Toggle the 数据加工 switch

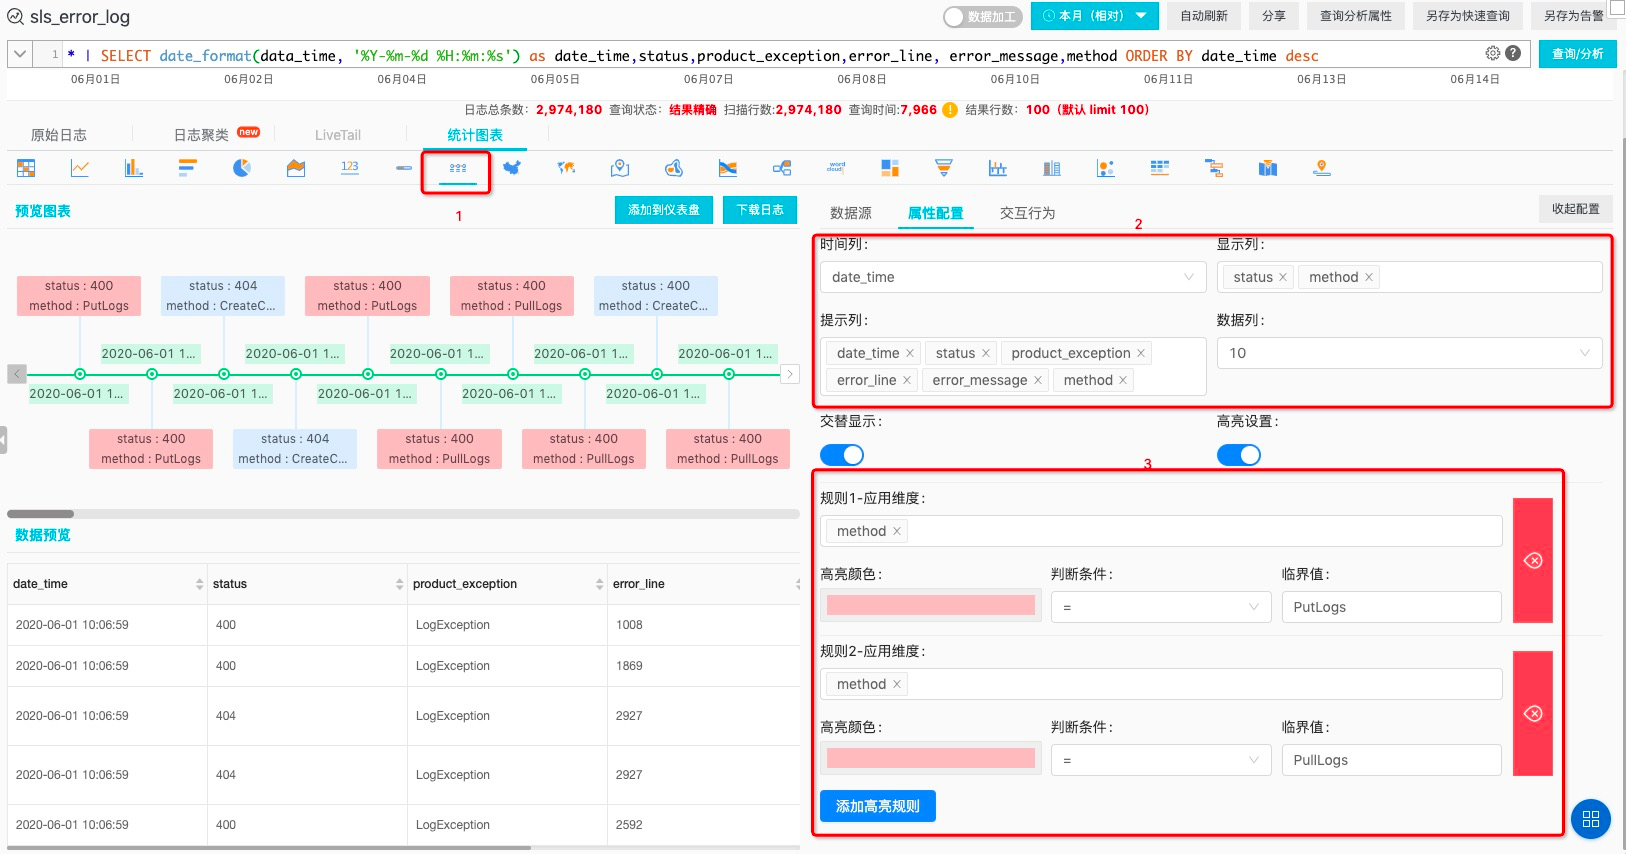coord(983,16)
